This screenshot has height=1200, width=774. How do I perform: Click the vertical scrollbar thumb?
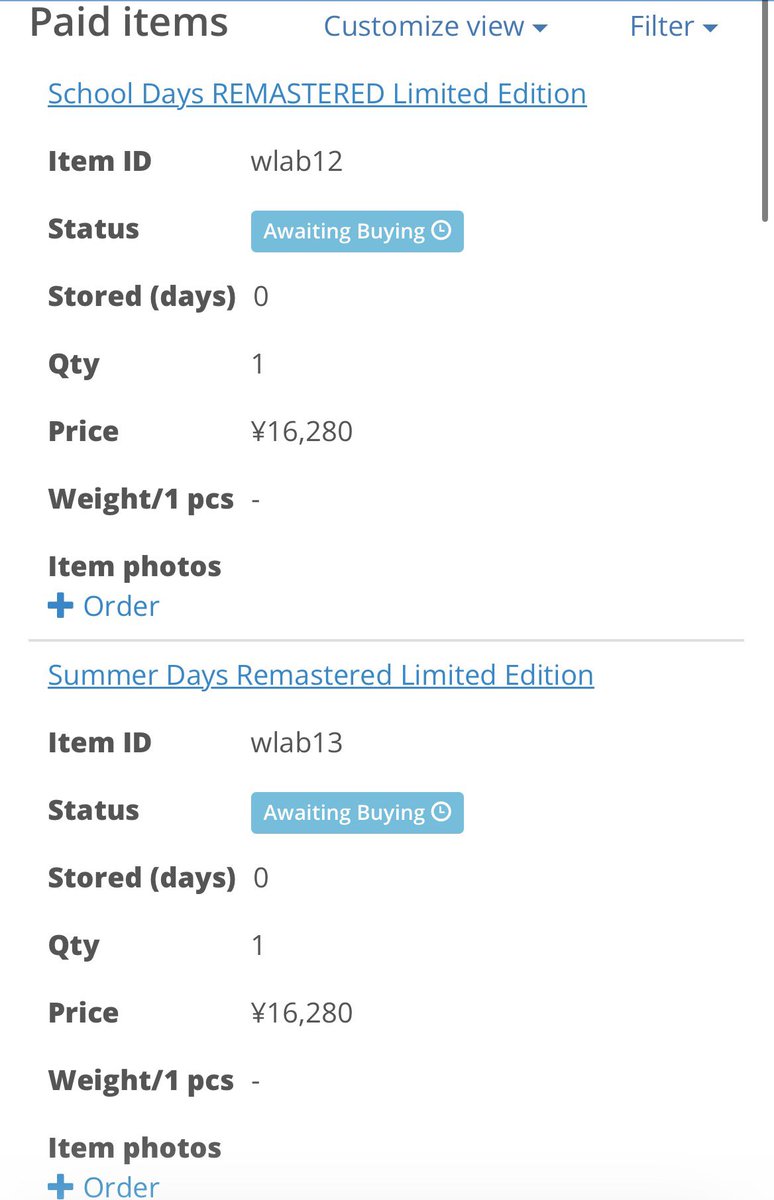[x=767, y=110]
